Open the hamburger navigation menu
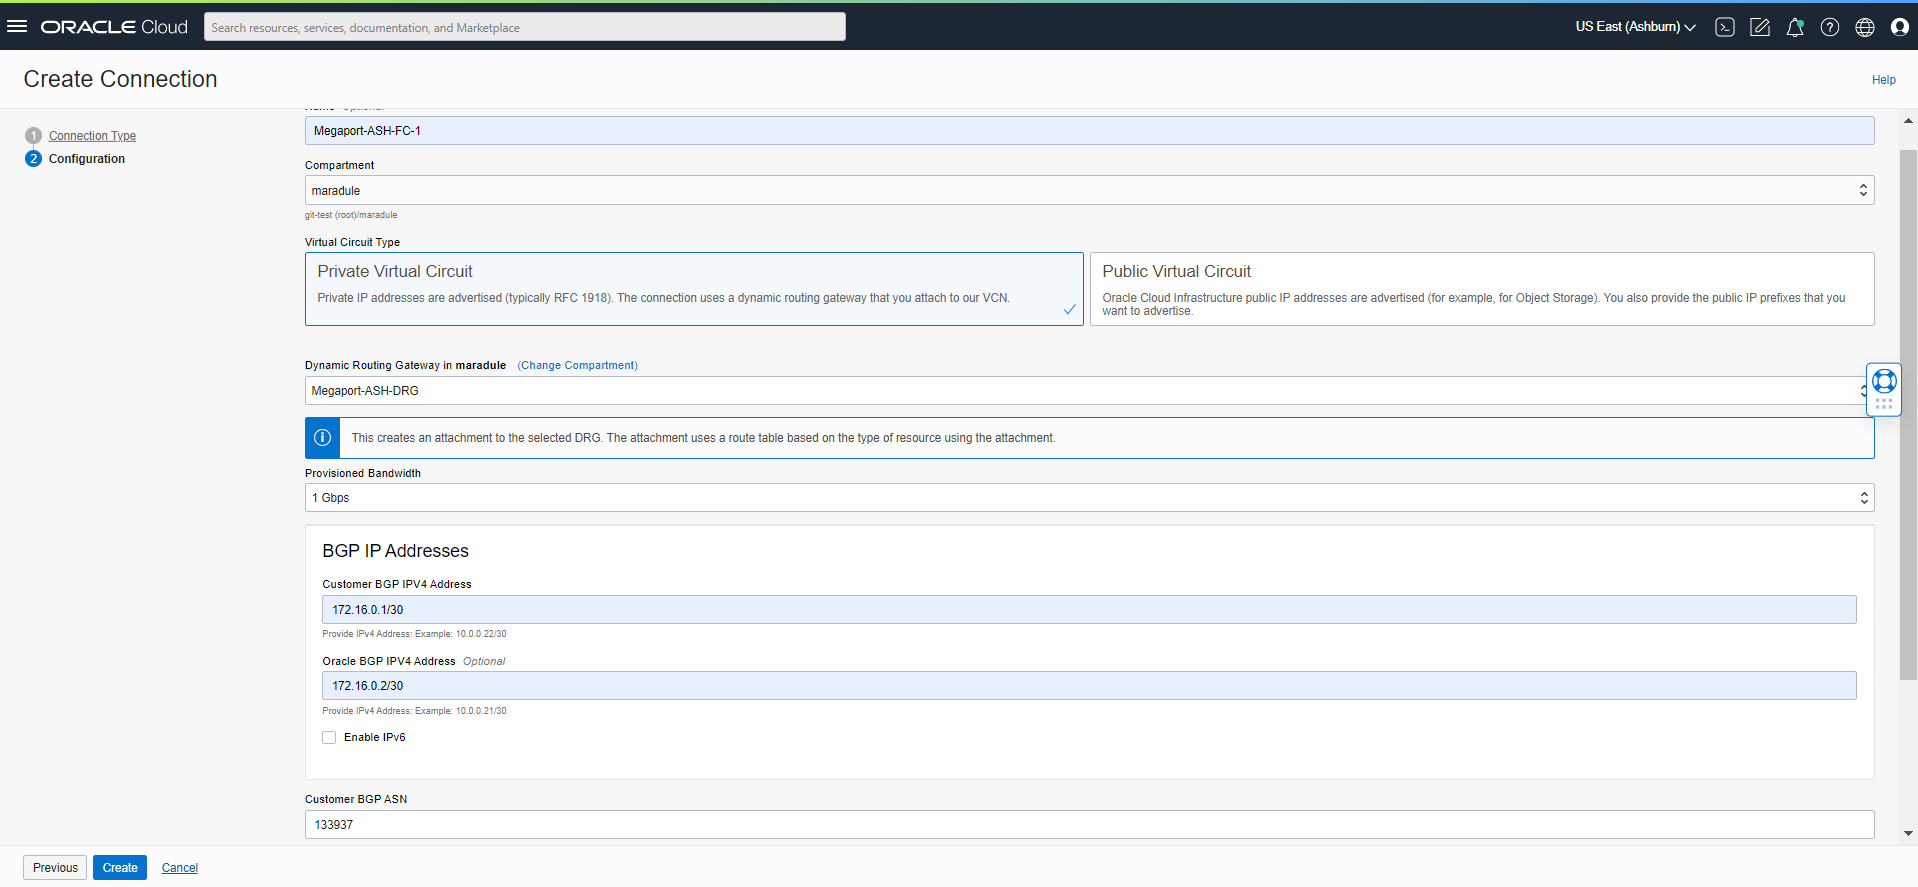This screenshot has height=887, width=1918. point(17,27)
